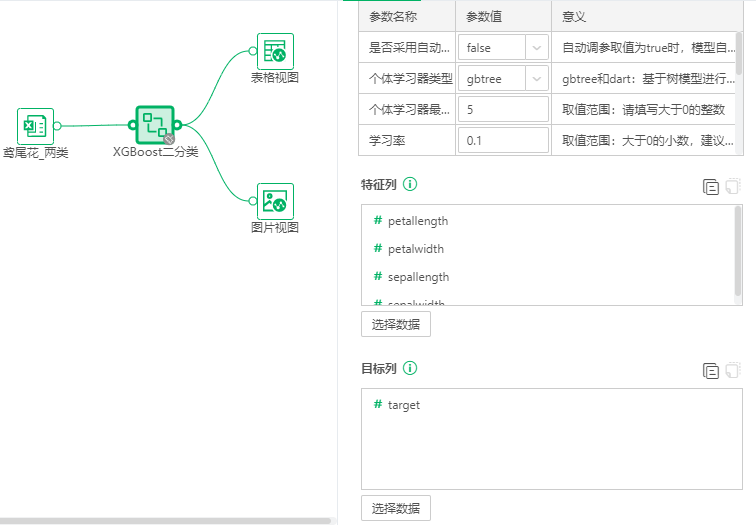
Task: Click the 表格视图 node label
Action: click(275, 78)
